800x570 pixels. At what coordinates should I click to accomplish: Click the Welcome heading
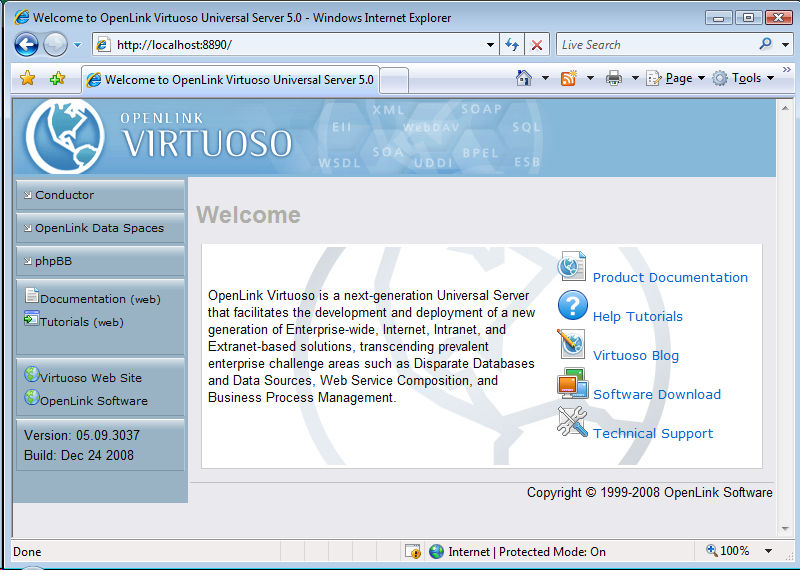[x=248, y=215]
